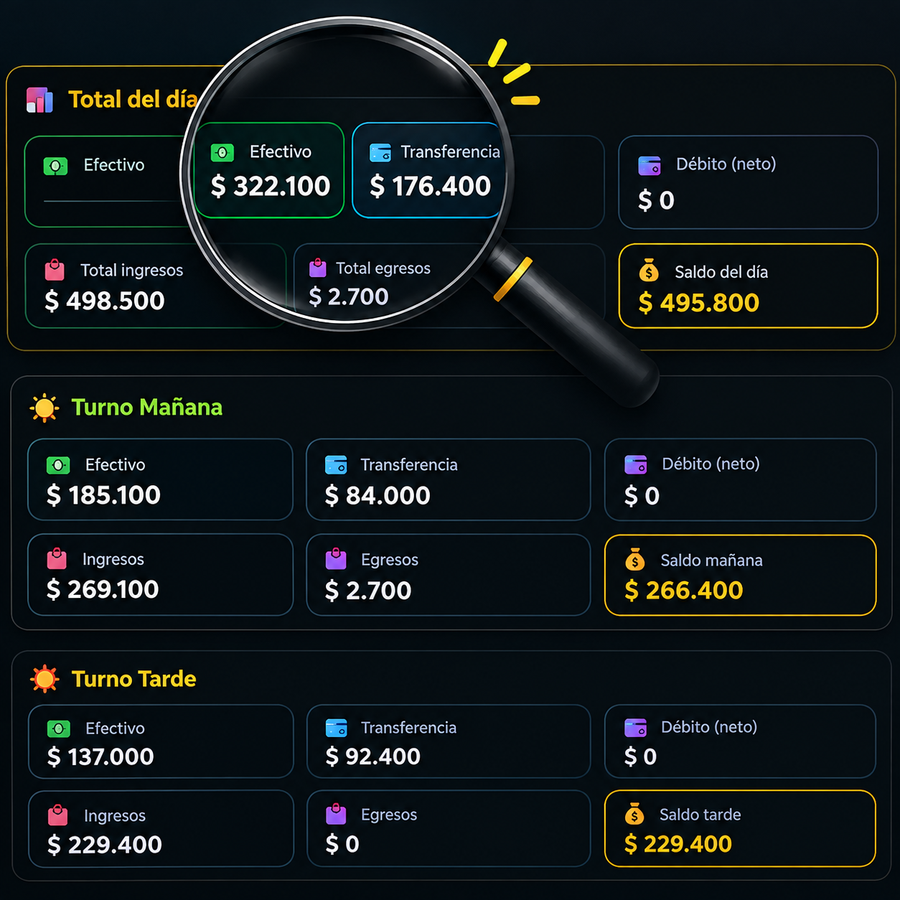Image resolution: width=900 pixels, height=900 pixels.
Task: Click the Saldo tarde money bag icon
Action: click(x=634, y=814)
